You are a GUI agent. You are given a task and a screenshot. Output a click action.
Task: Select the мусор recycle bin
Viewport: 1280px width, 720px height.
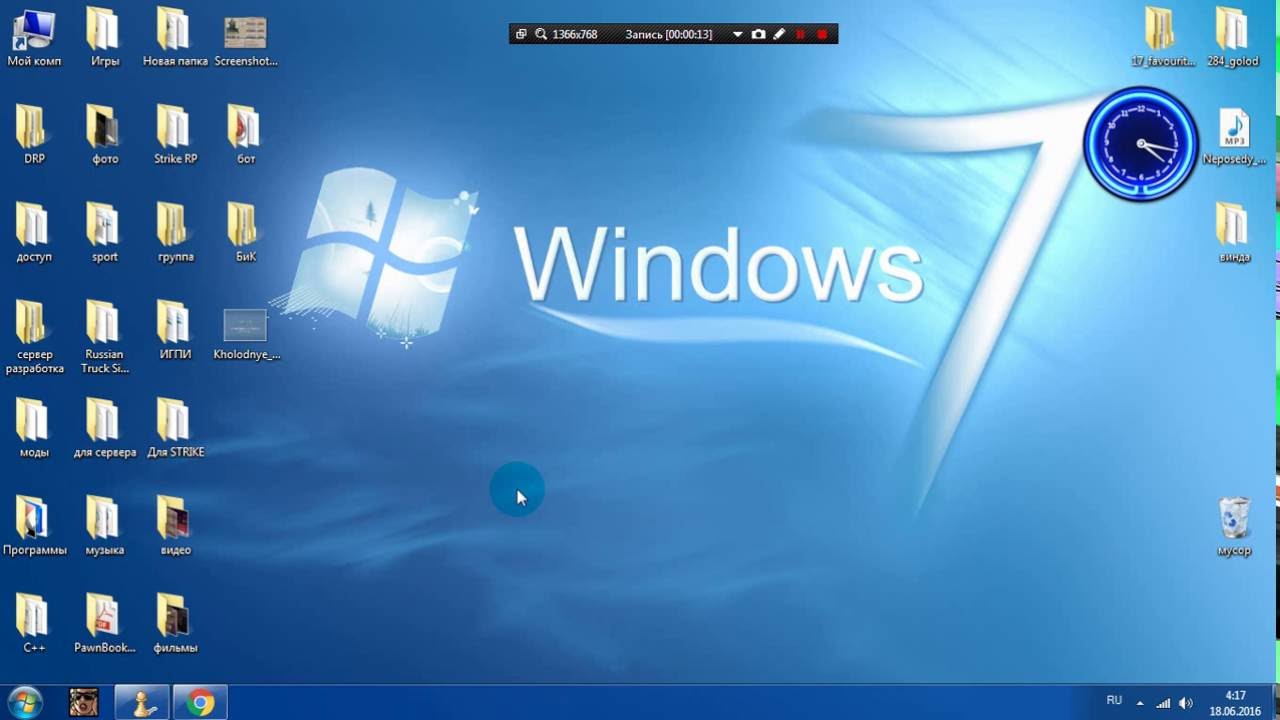(1234, 527)
